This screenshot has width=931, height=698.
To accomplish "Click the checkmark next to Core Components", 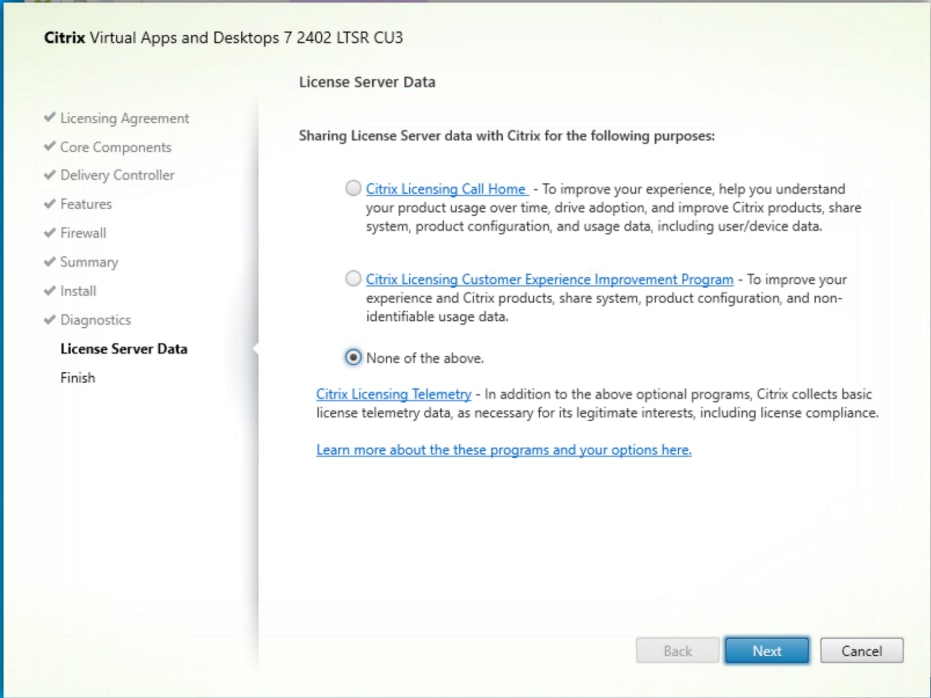I will coord(50,146).
